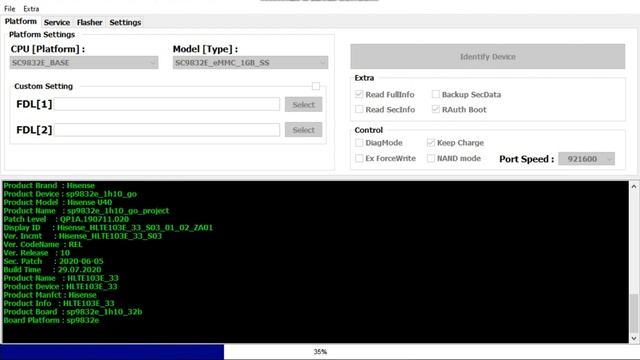
Task: Focus the FDL[1] path field
Action: [x=167, y=104]
